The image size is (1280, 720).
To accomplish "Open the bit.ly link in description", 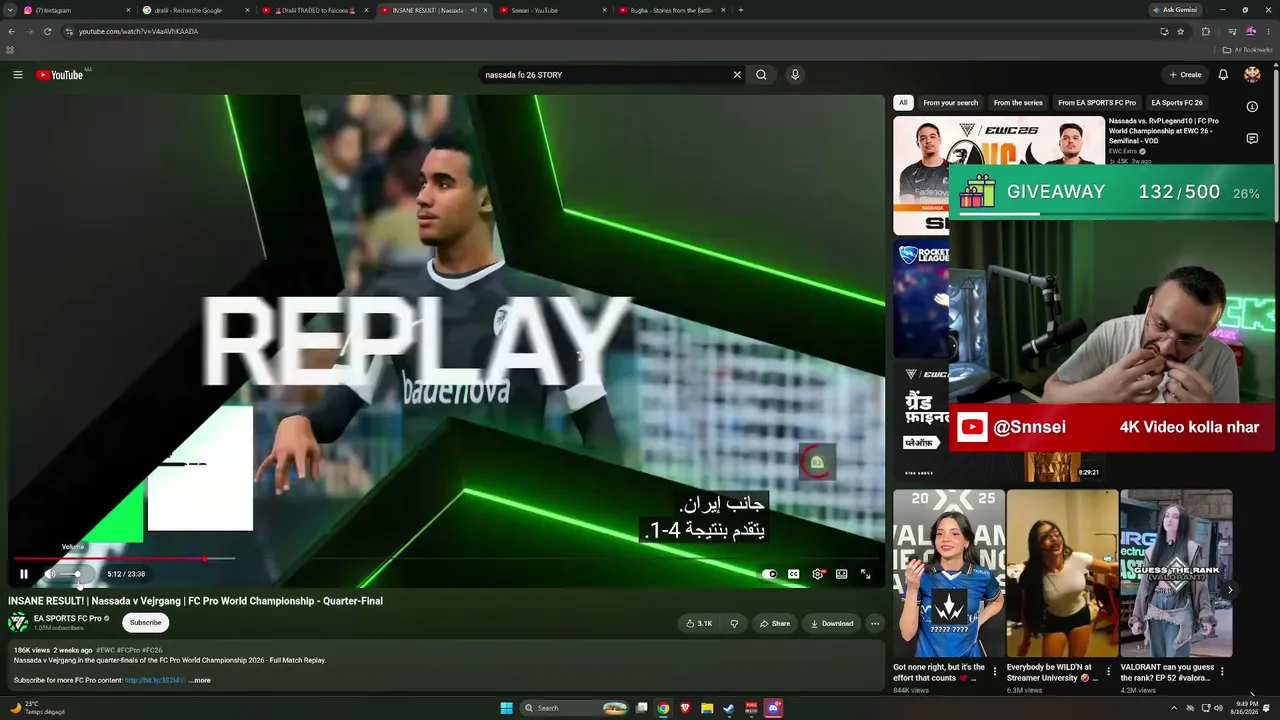I will coord(155,680).
